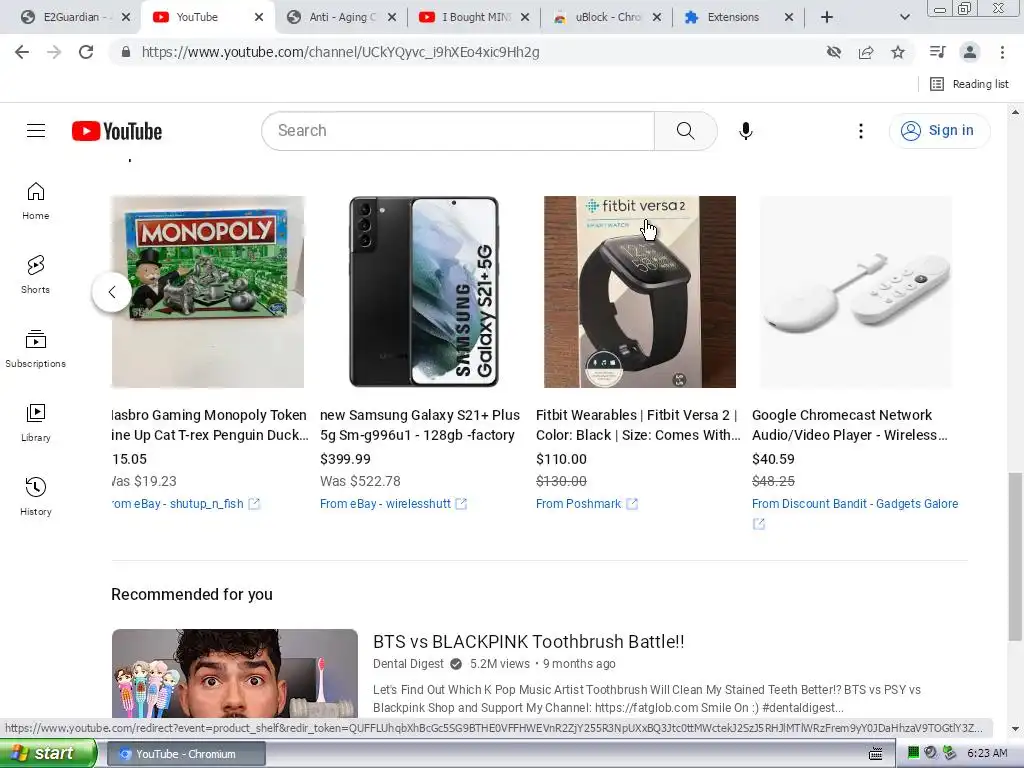Screen dimensions: 1024x768
Task: Open Subscriptions in sidebar
Action: point(35,348)
